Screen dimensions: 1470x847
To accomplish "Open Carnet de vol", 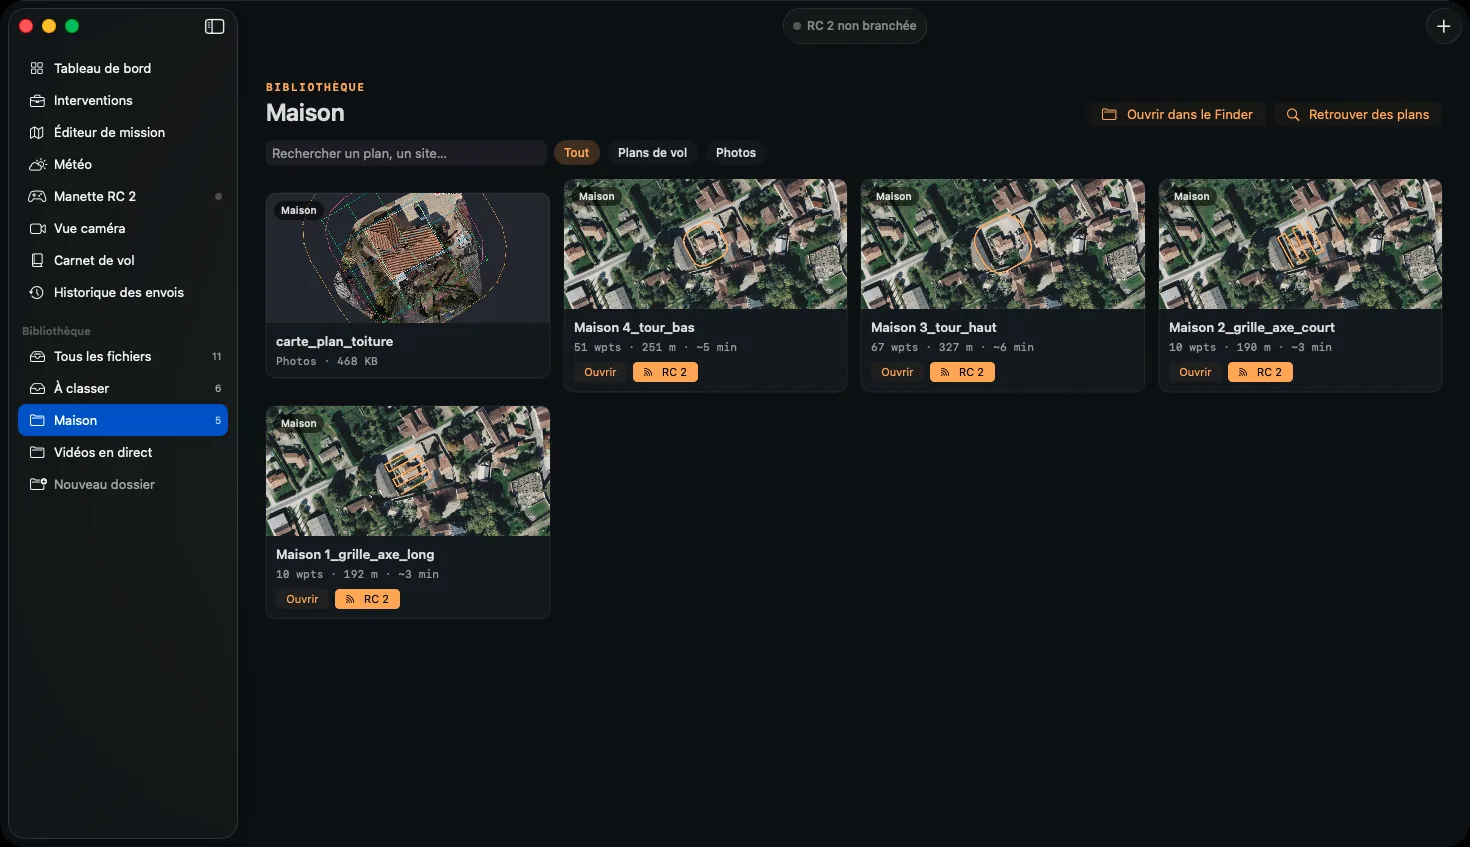I will pyautogui.click(x=123, y=260).
